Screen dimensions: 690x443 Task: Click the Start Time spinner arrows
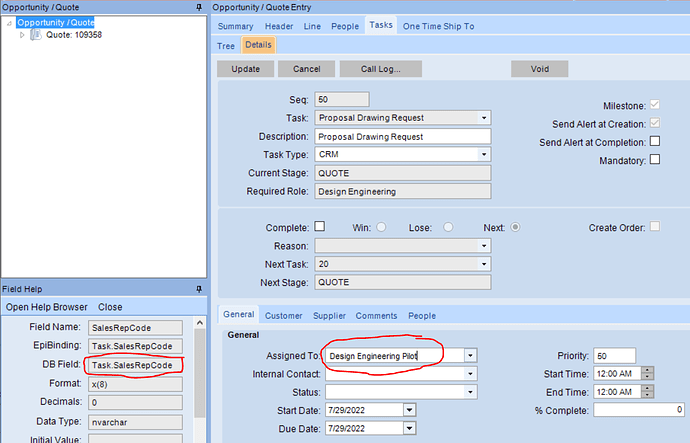647,373
